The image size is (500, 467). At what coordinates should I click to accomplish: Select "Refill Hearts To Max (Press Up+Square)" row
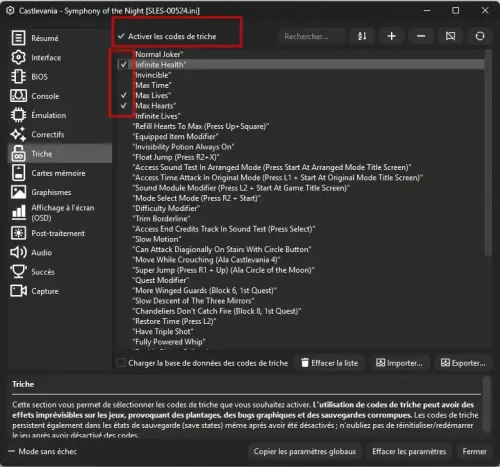point(301,126)
